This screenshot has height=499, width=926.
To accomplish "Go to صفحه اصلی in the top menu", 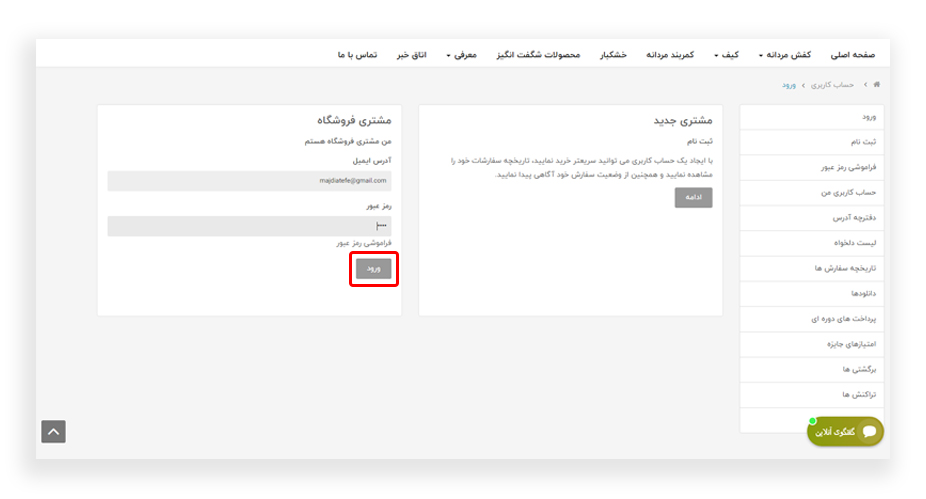I will click(852, 54).
